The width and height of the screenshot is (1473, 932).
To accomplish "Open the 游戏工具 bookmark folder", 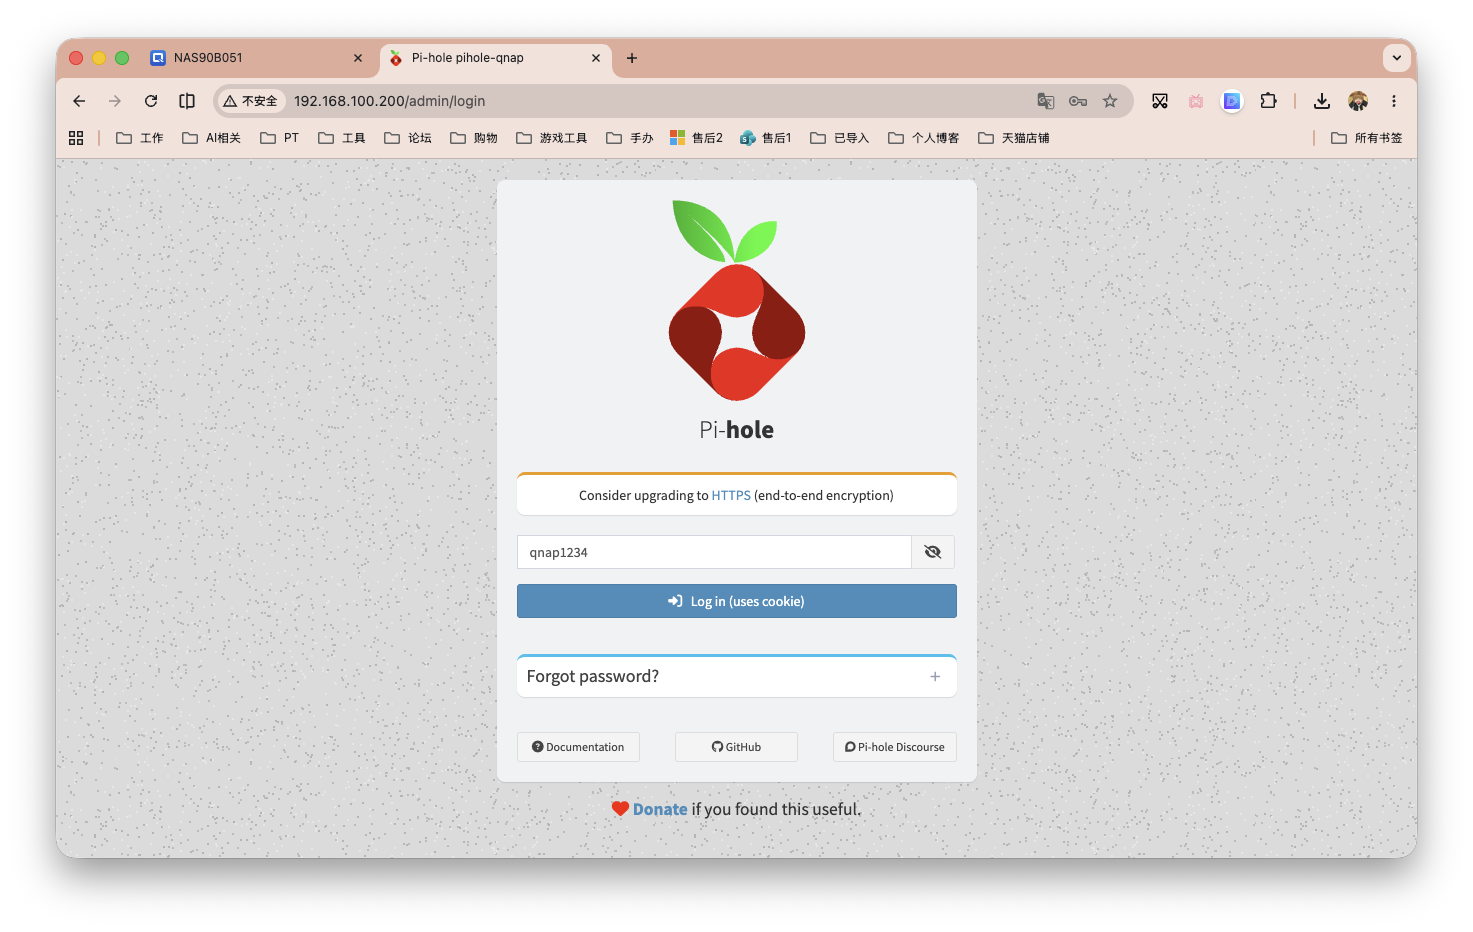I will tap(552, 138).
